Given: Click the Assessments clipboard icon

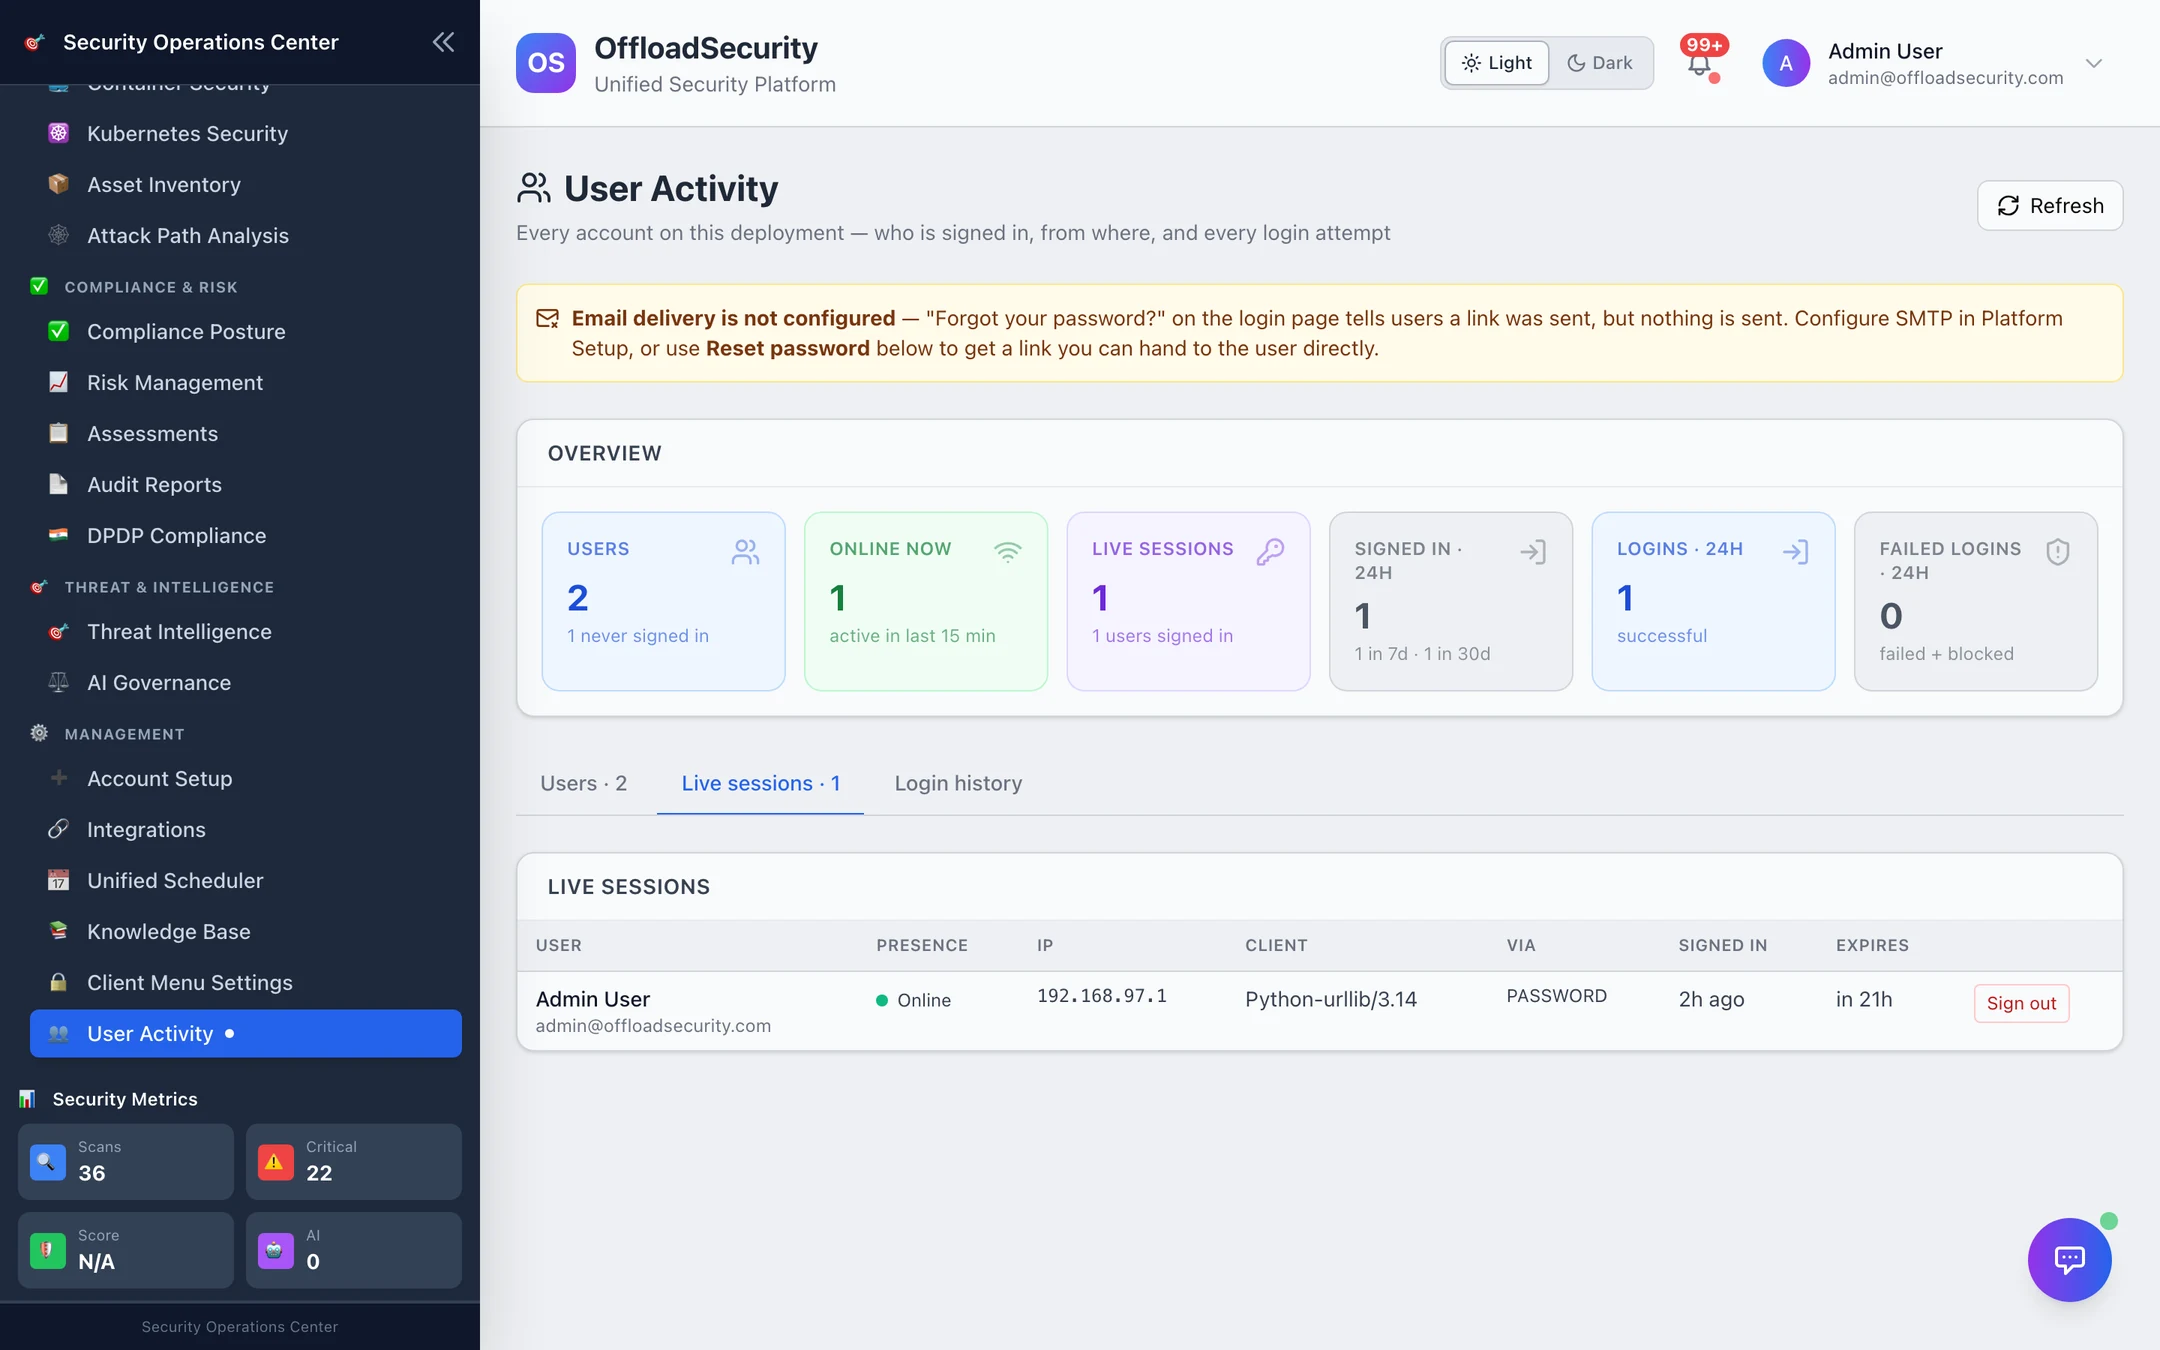Looking at the screenshot, I should 59,433.
